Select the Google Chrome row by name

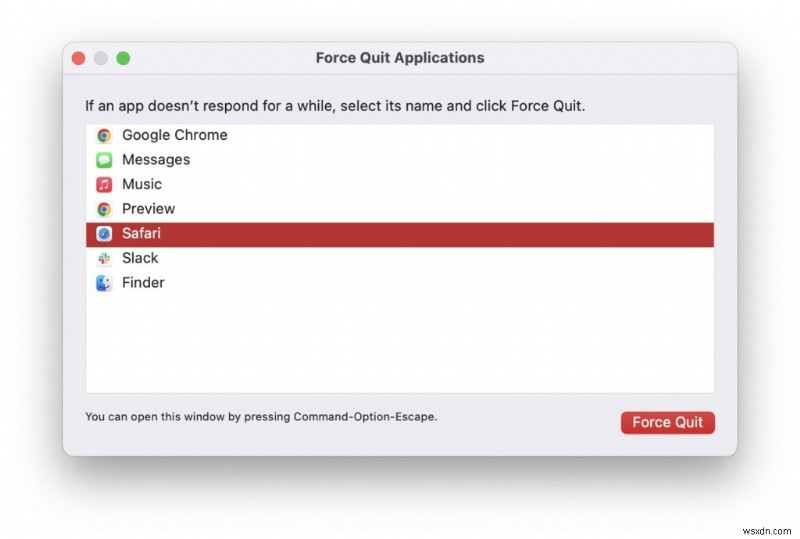(x=175, y=135)
